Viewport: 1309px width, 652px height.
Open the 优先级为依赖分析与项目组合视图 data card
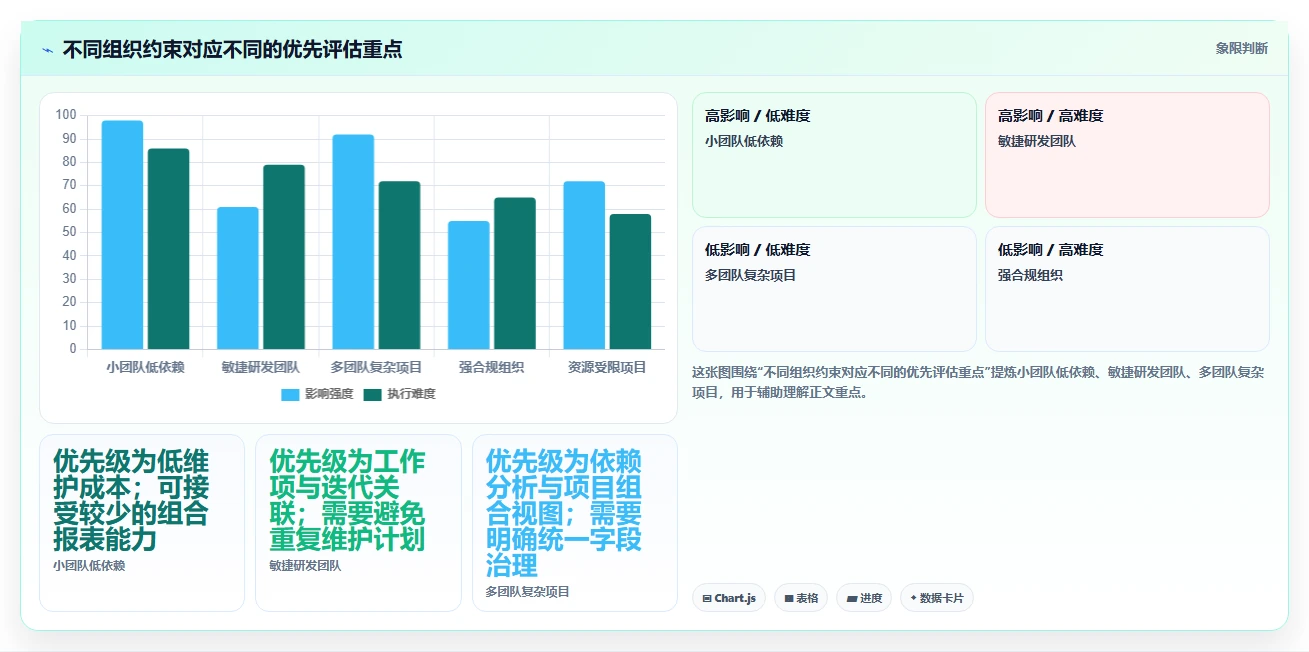click(x=575, y=523)
